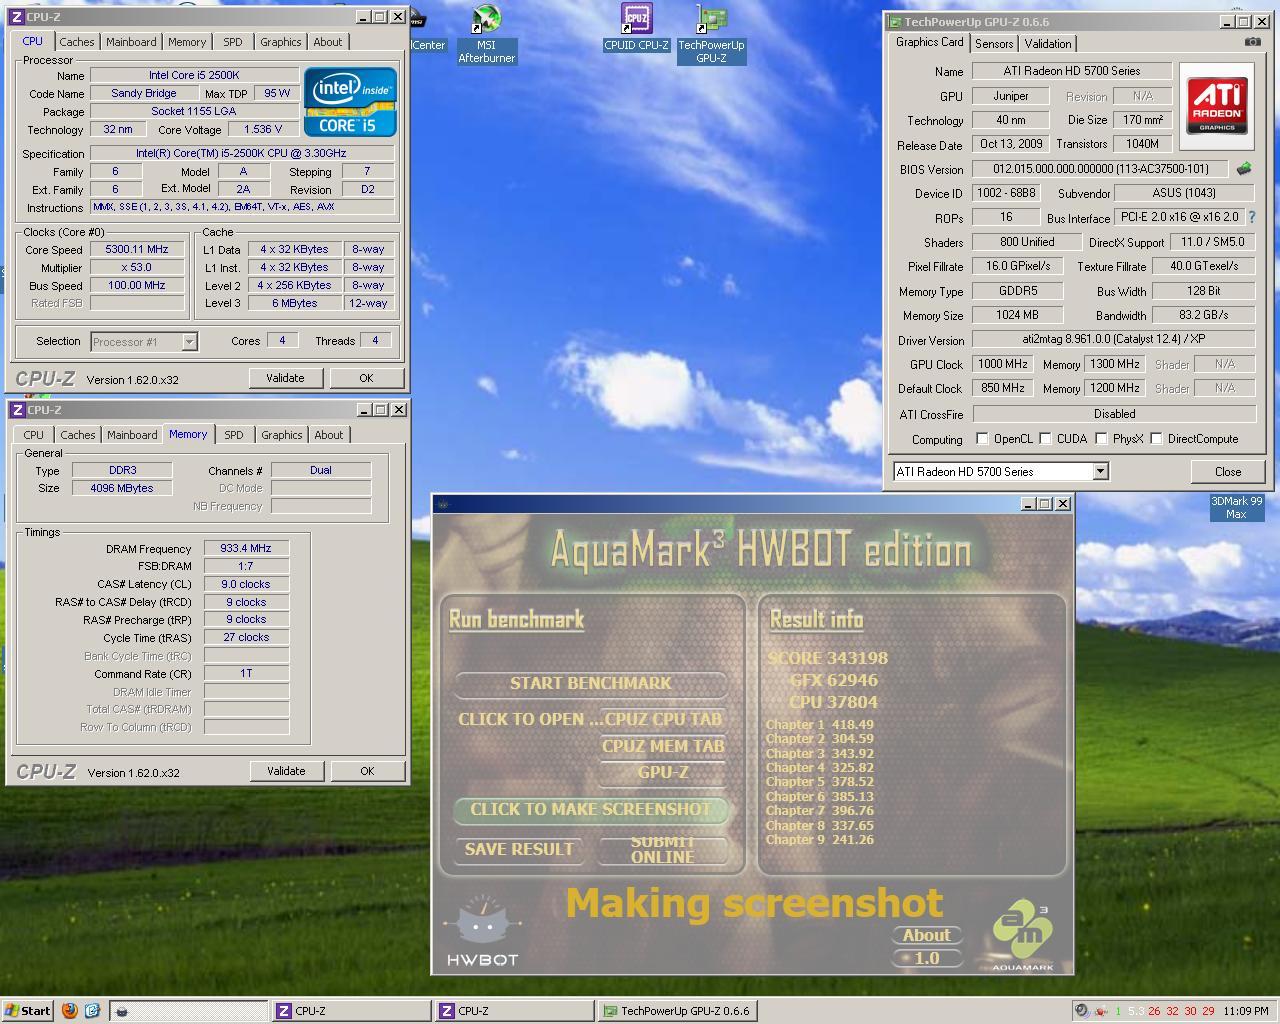The image size is (1280, 1024).
Task: Switch to Mainboard tab in top CPU-Z window
Action: 131,42
